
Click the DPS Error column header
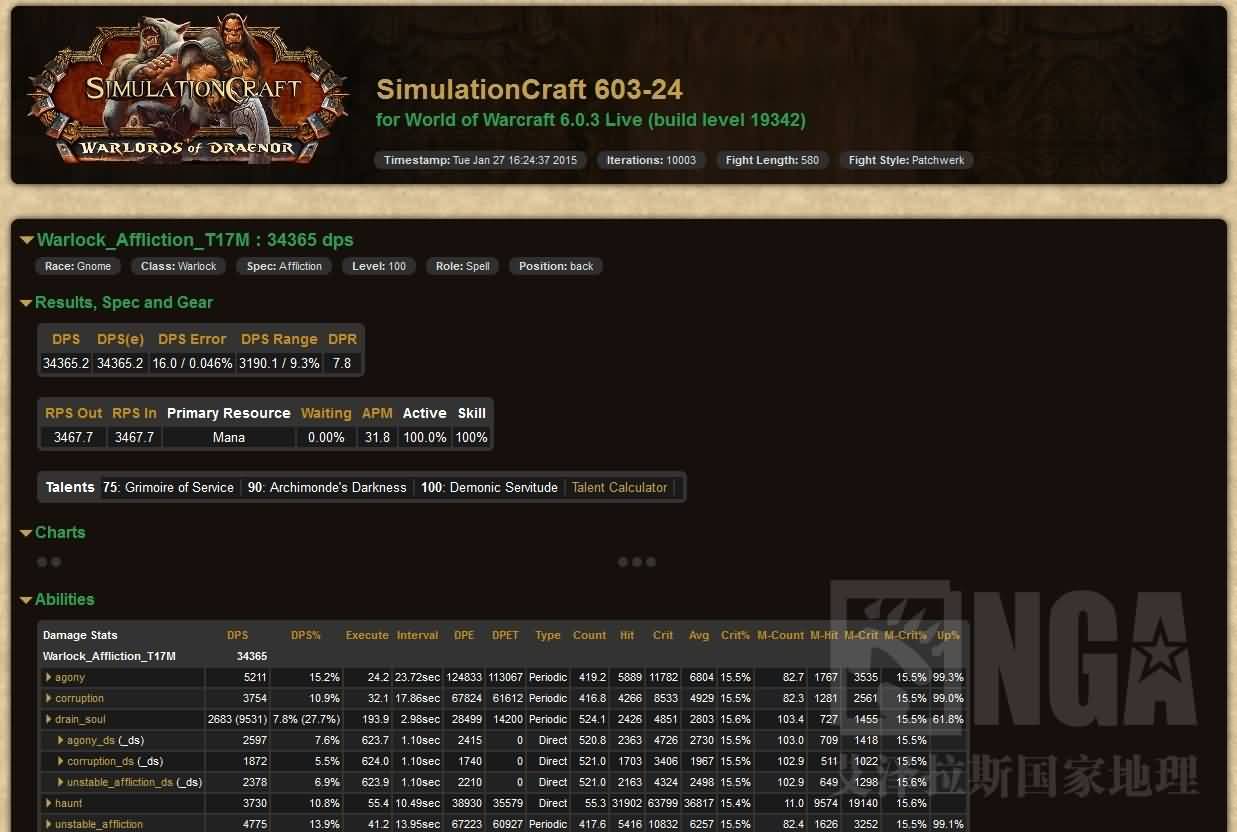(x=192, y=339)
